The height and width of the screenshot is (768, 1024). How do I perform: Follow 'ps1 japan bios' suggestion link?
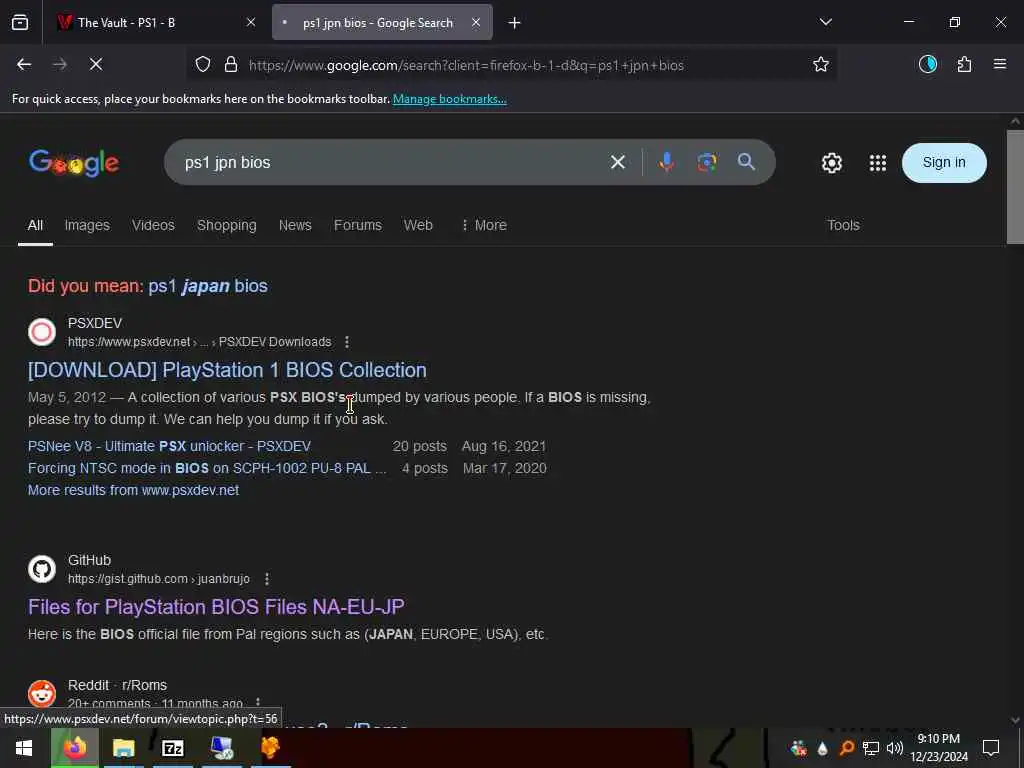coord(208,286)
